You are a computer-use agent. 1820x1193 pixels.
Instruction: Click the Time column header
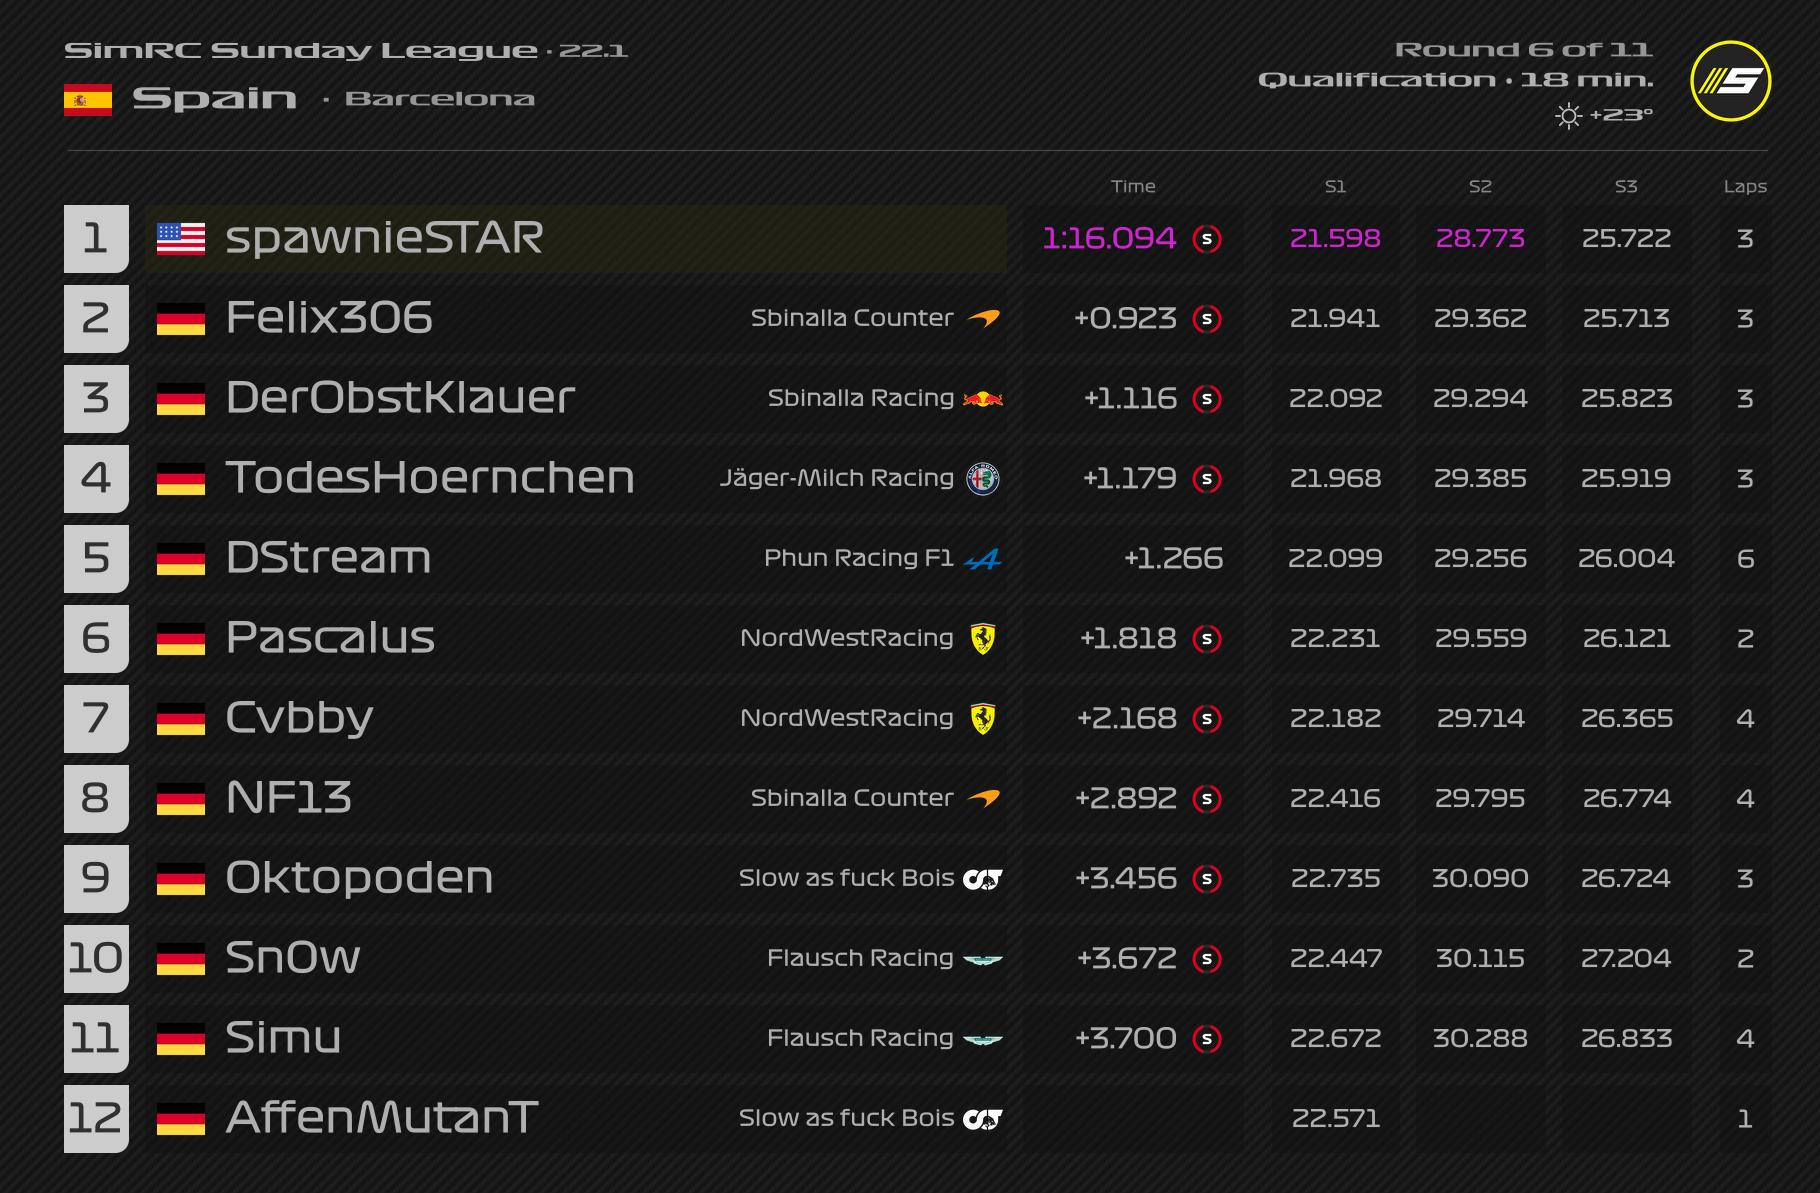pyautogui.click(x=1133, y=186)
